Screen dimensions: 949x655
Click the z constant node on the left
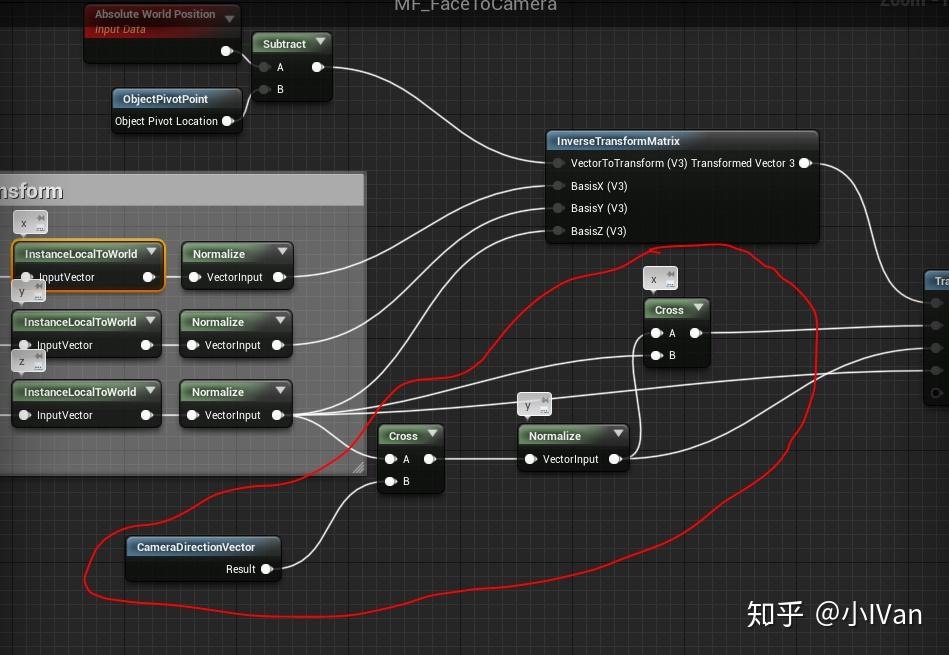coord(28,361)
